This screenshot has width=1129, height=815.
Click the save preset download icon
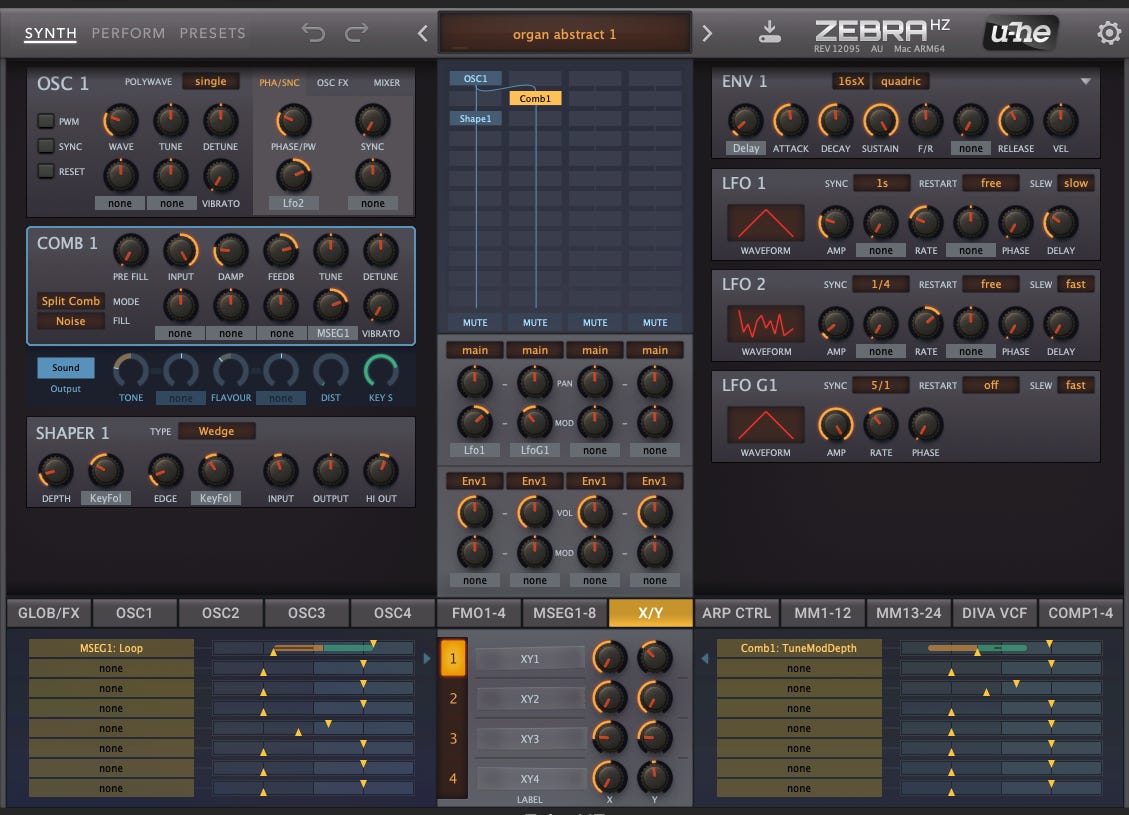click(x=770, y=32)
